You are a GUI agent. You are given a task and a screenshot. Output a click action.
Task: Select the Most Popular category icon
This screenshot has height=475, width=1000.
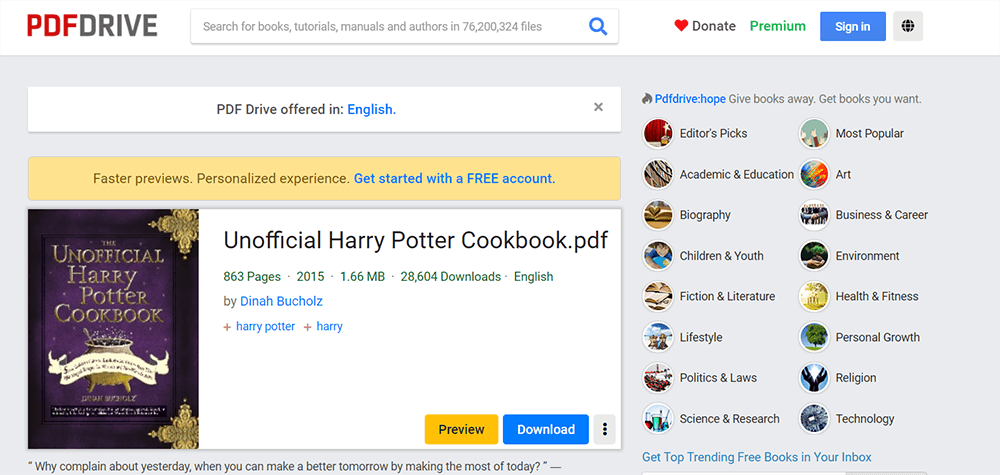814,133
